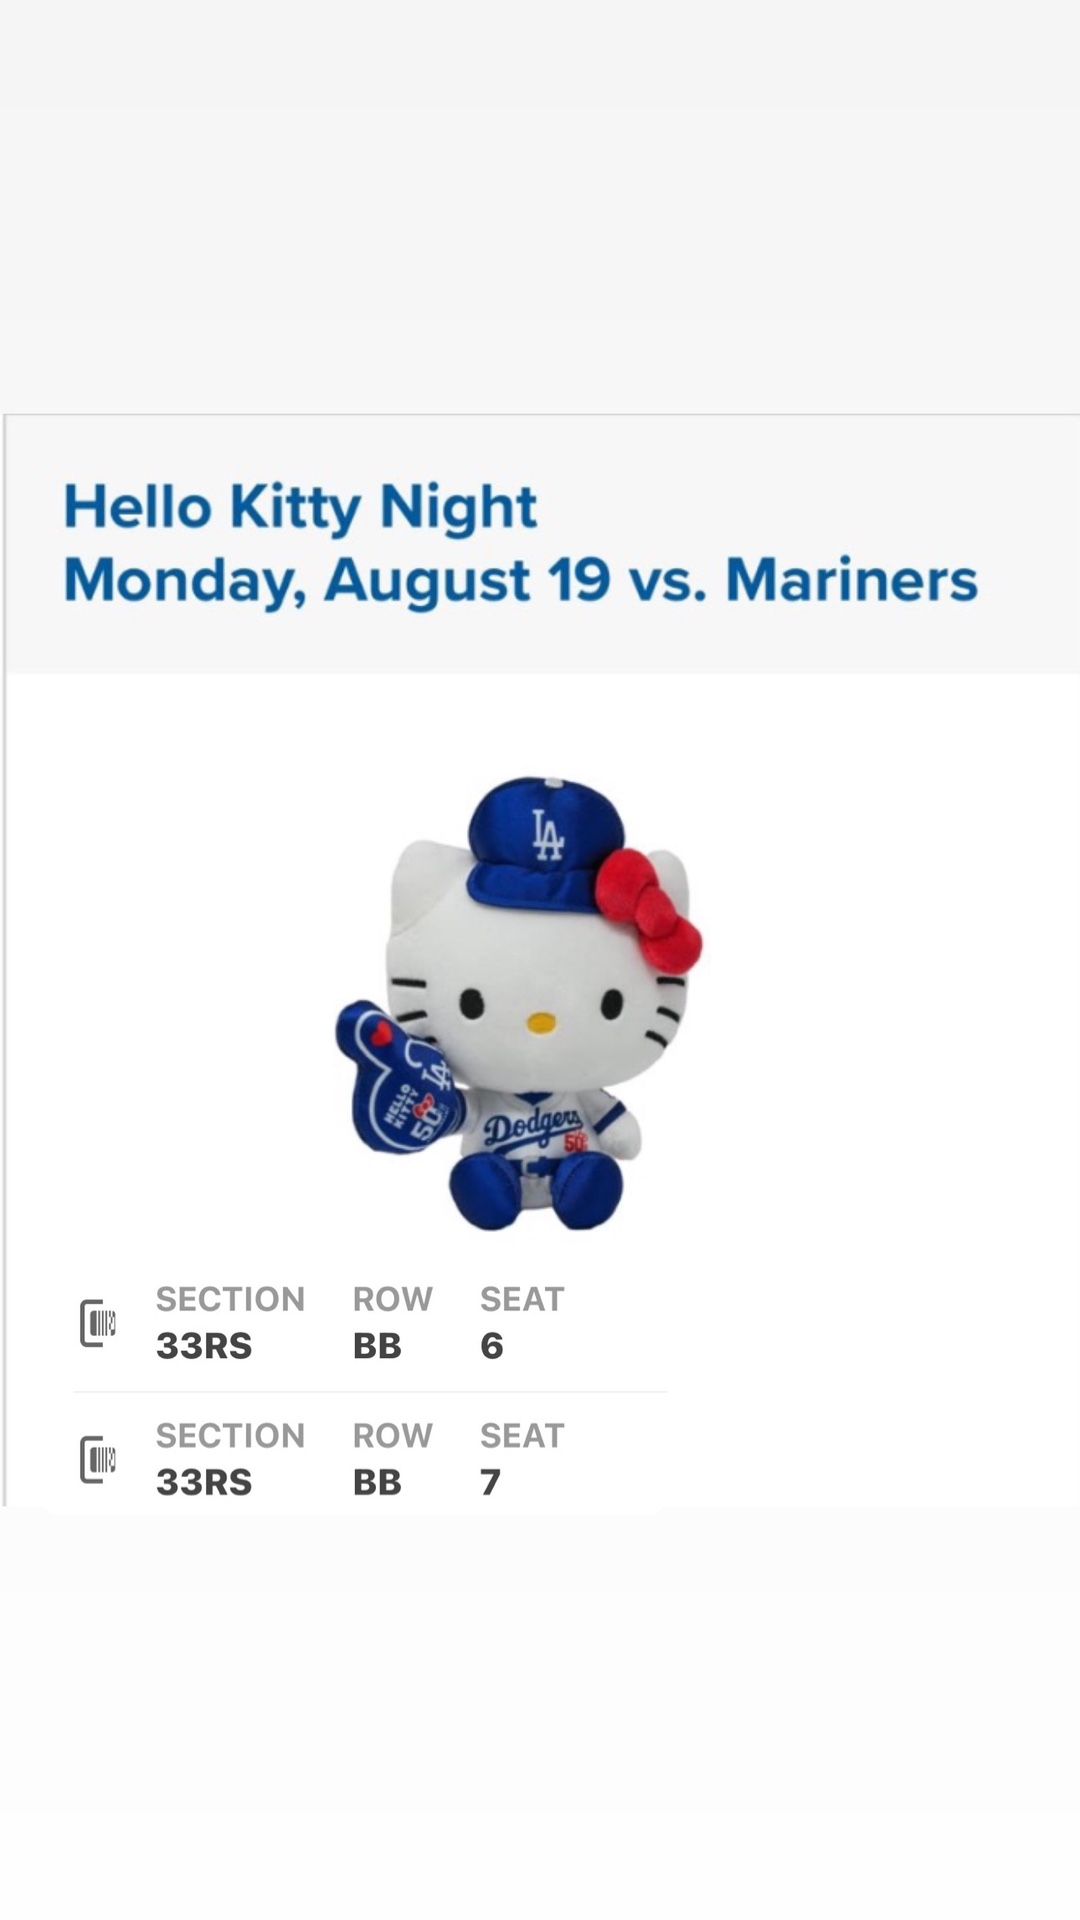1080x1920 pixels.
Task: Tap the blue foam finger on the plush
Action: 398,1092
